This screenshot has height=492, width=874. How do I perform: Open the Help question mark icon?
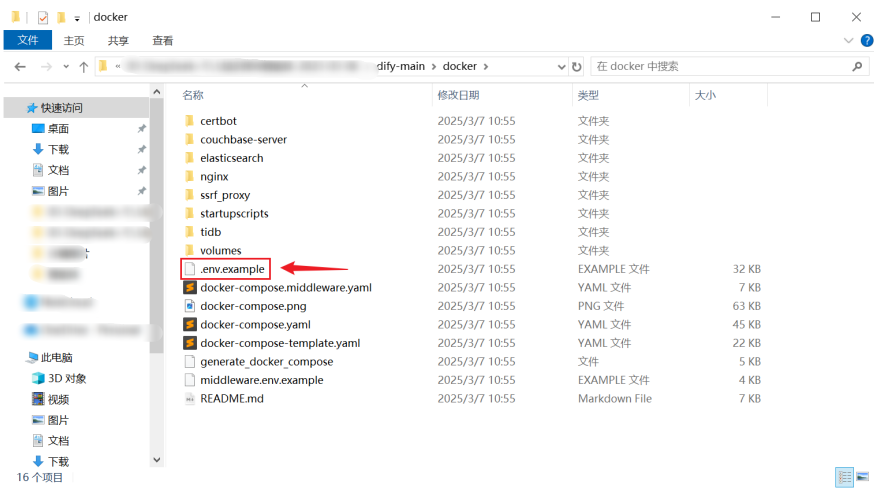click(x=867, y=40)
